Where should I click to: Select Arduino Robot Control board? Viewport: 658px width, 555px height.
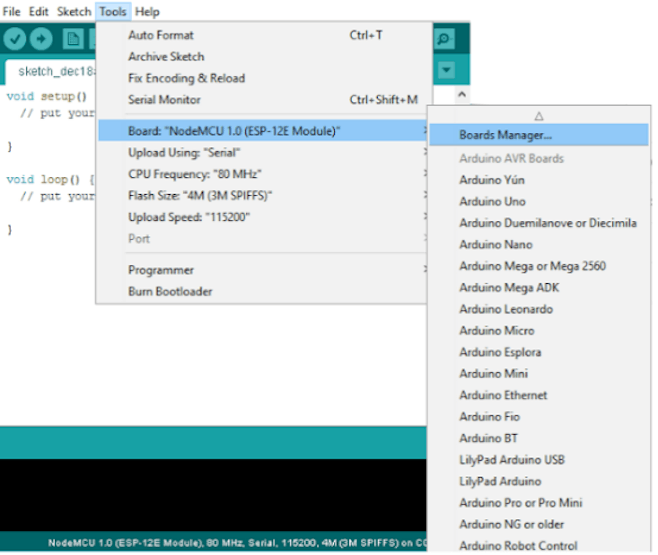click(539, 546)
